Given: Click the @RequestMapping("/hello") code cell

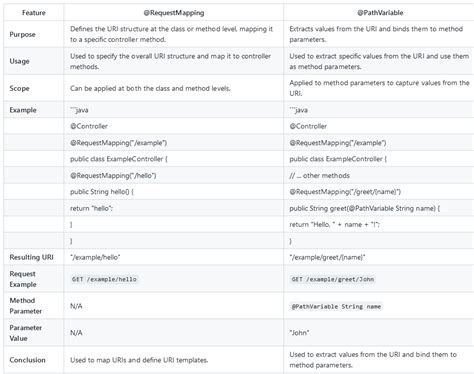Looking at the screenshot, I should (x=113, y=175).
